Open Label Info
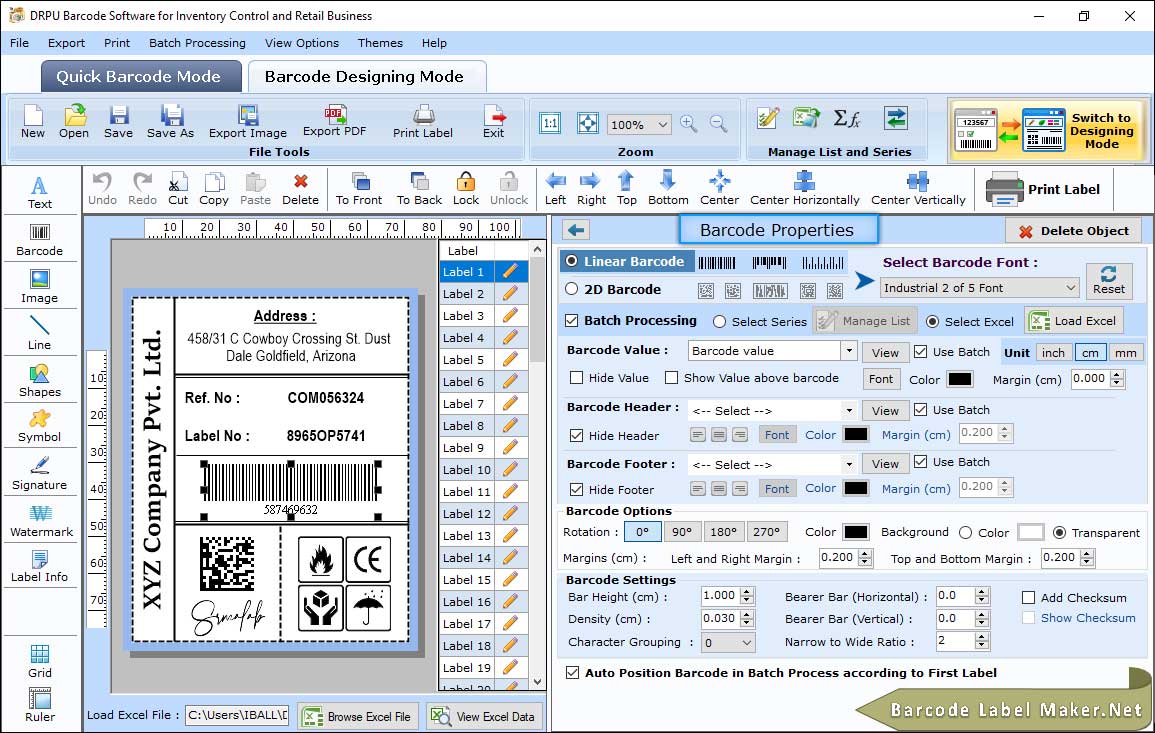Image resolution: width=1155 pixels, height=733 pixels. pos(39,566)
